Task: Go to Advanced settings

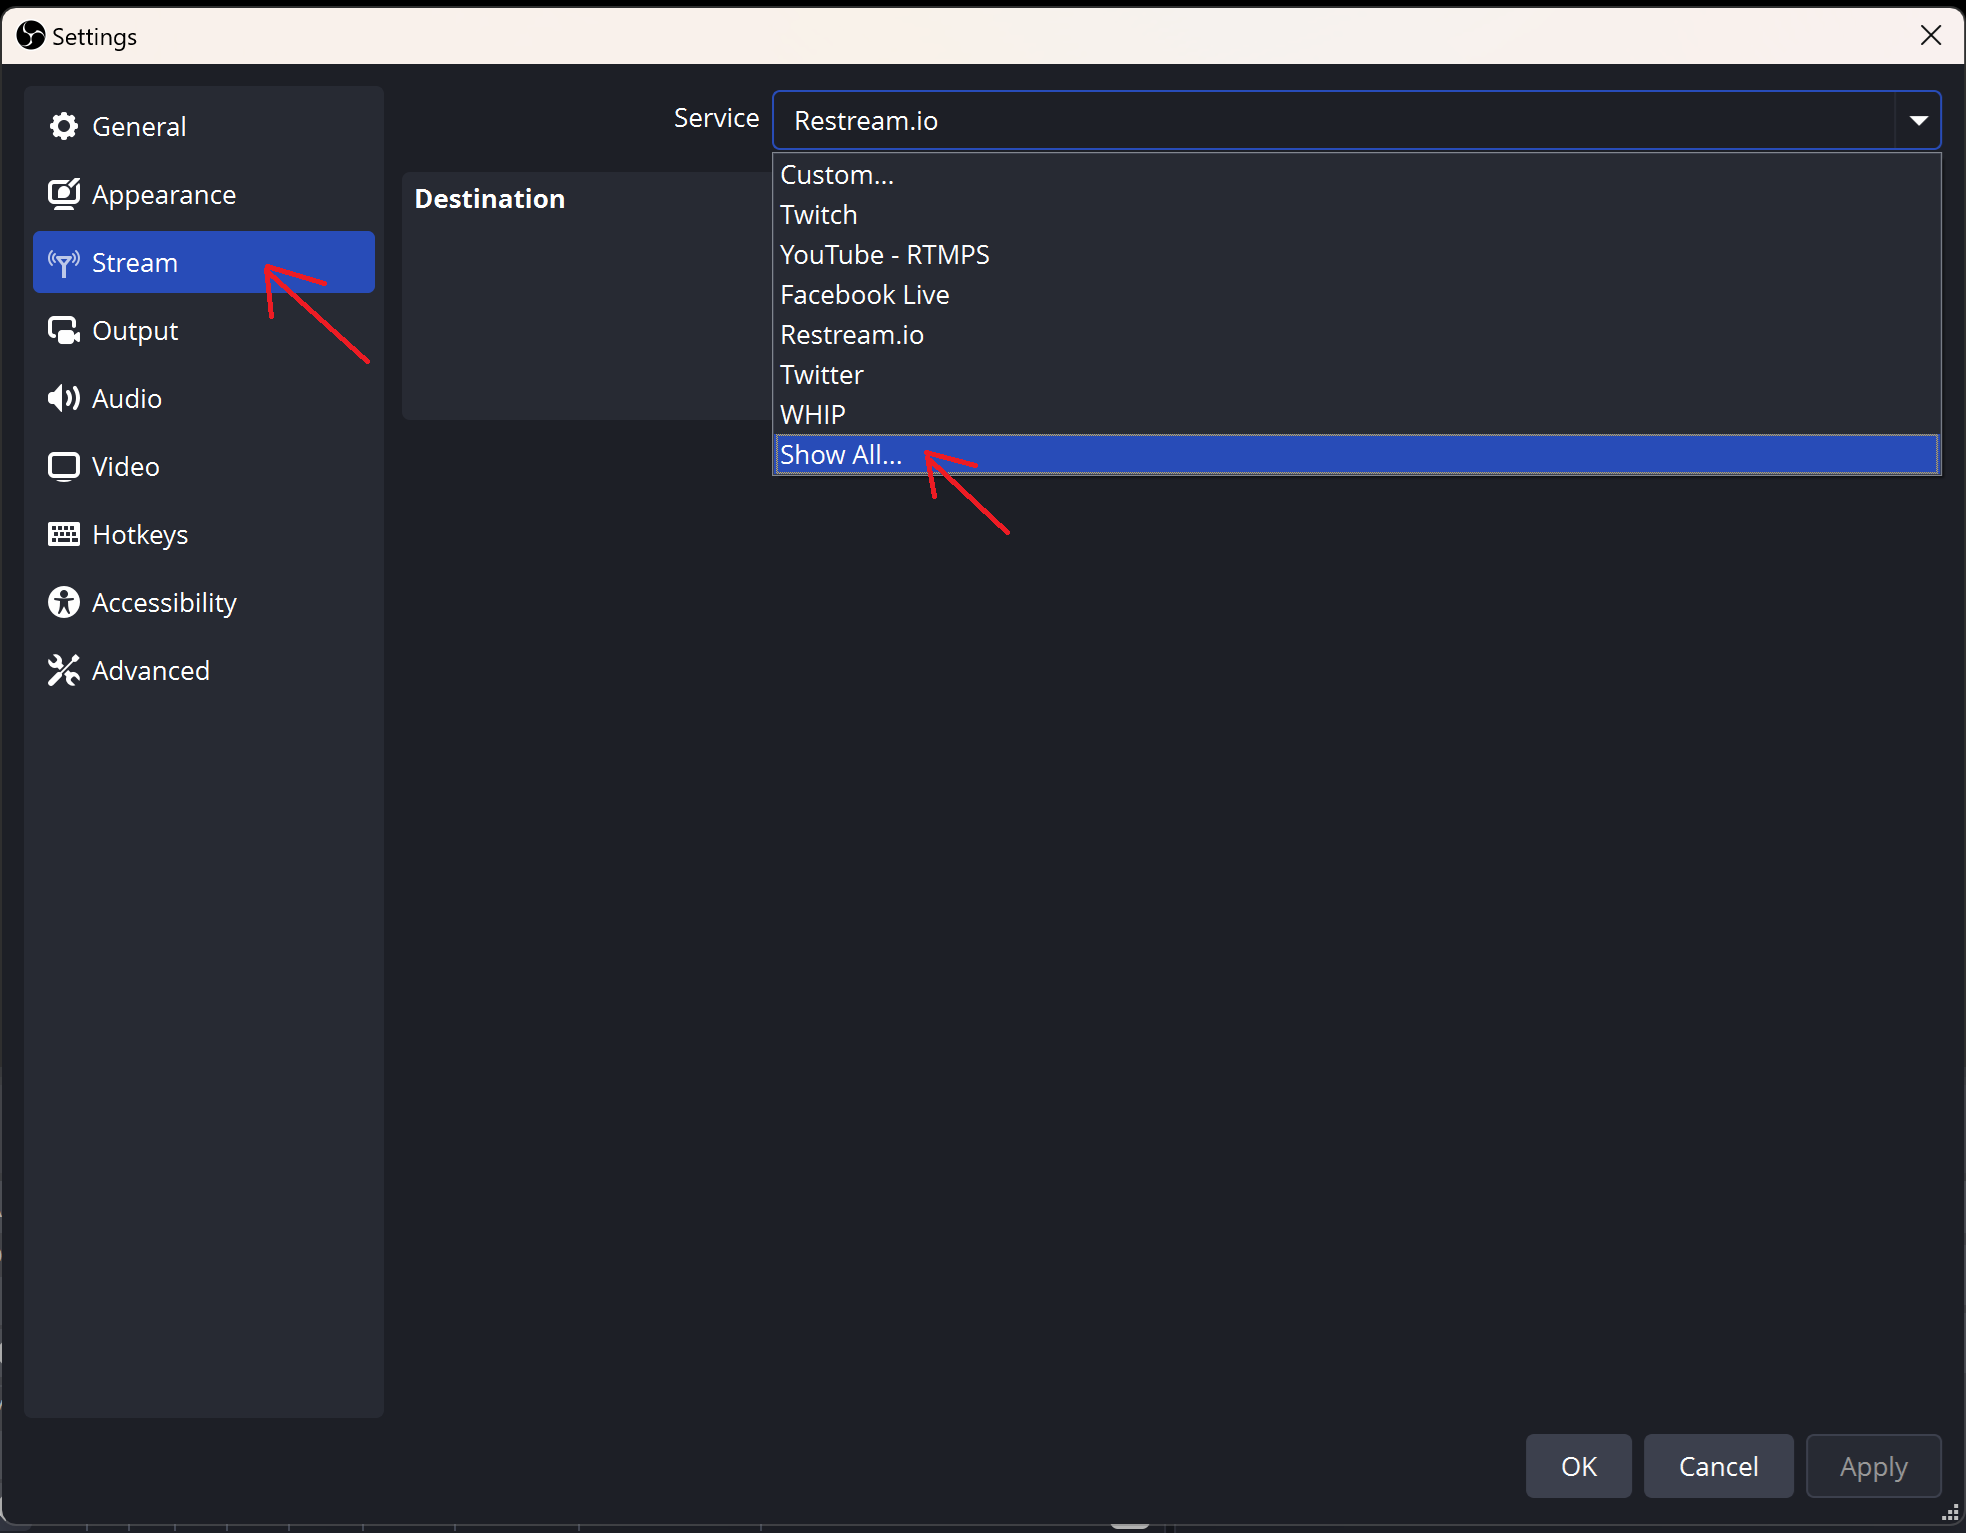Action: tap(204, 670)
